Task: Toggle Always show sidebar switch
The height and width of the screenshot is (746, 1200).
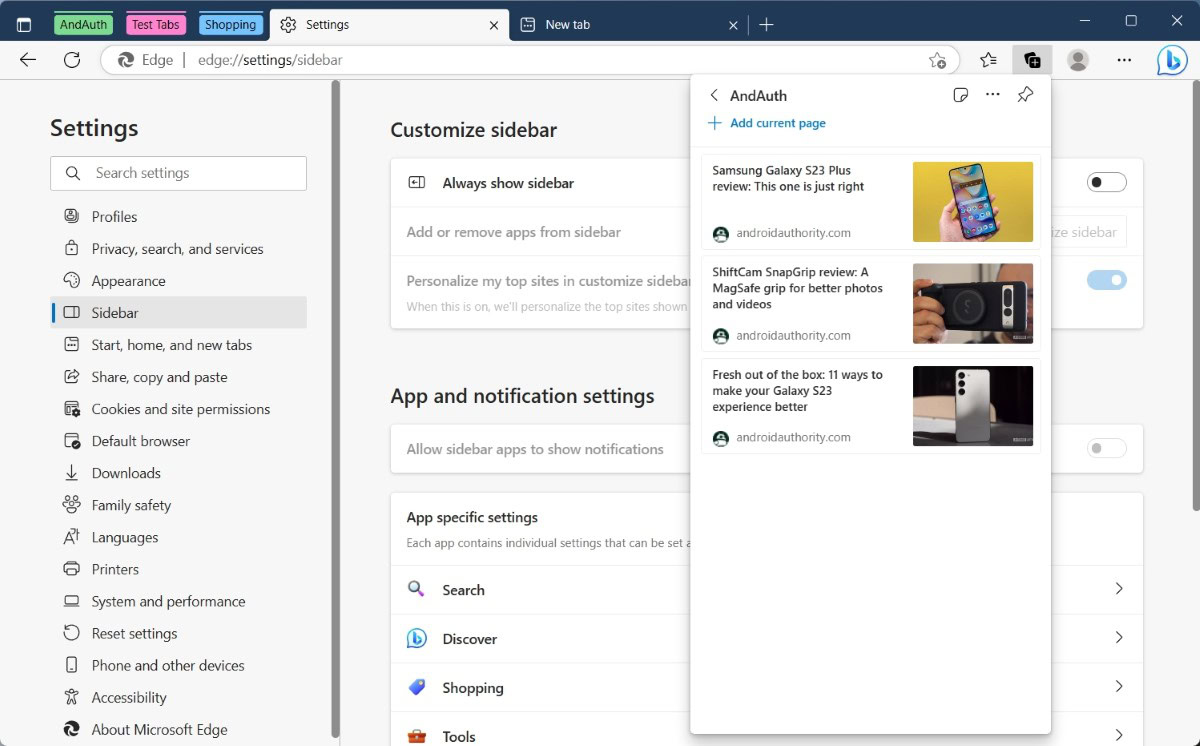Action: click(1106, 183)
